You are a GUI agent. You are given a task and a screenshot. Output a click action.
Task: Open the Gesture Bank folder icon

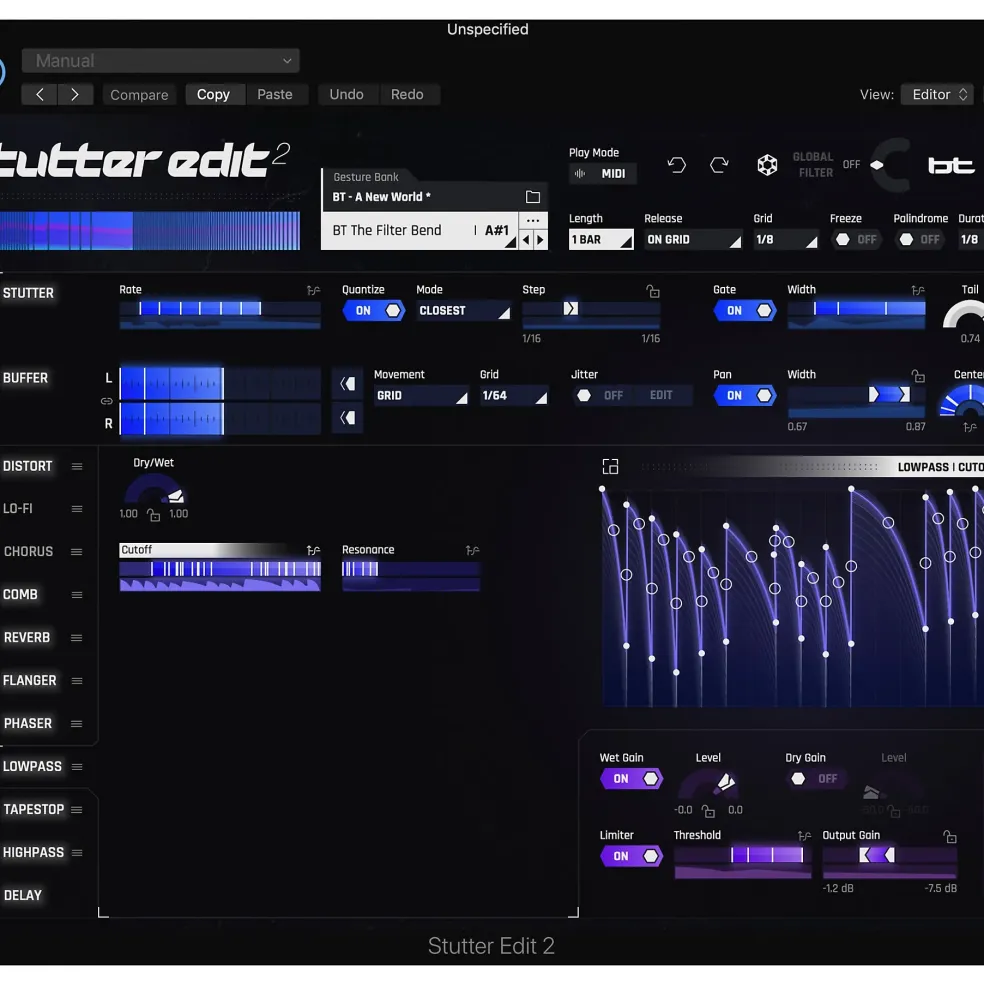(x=533, y=197)
